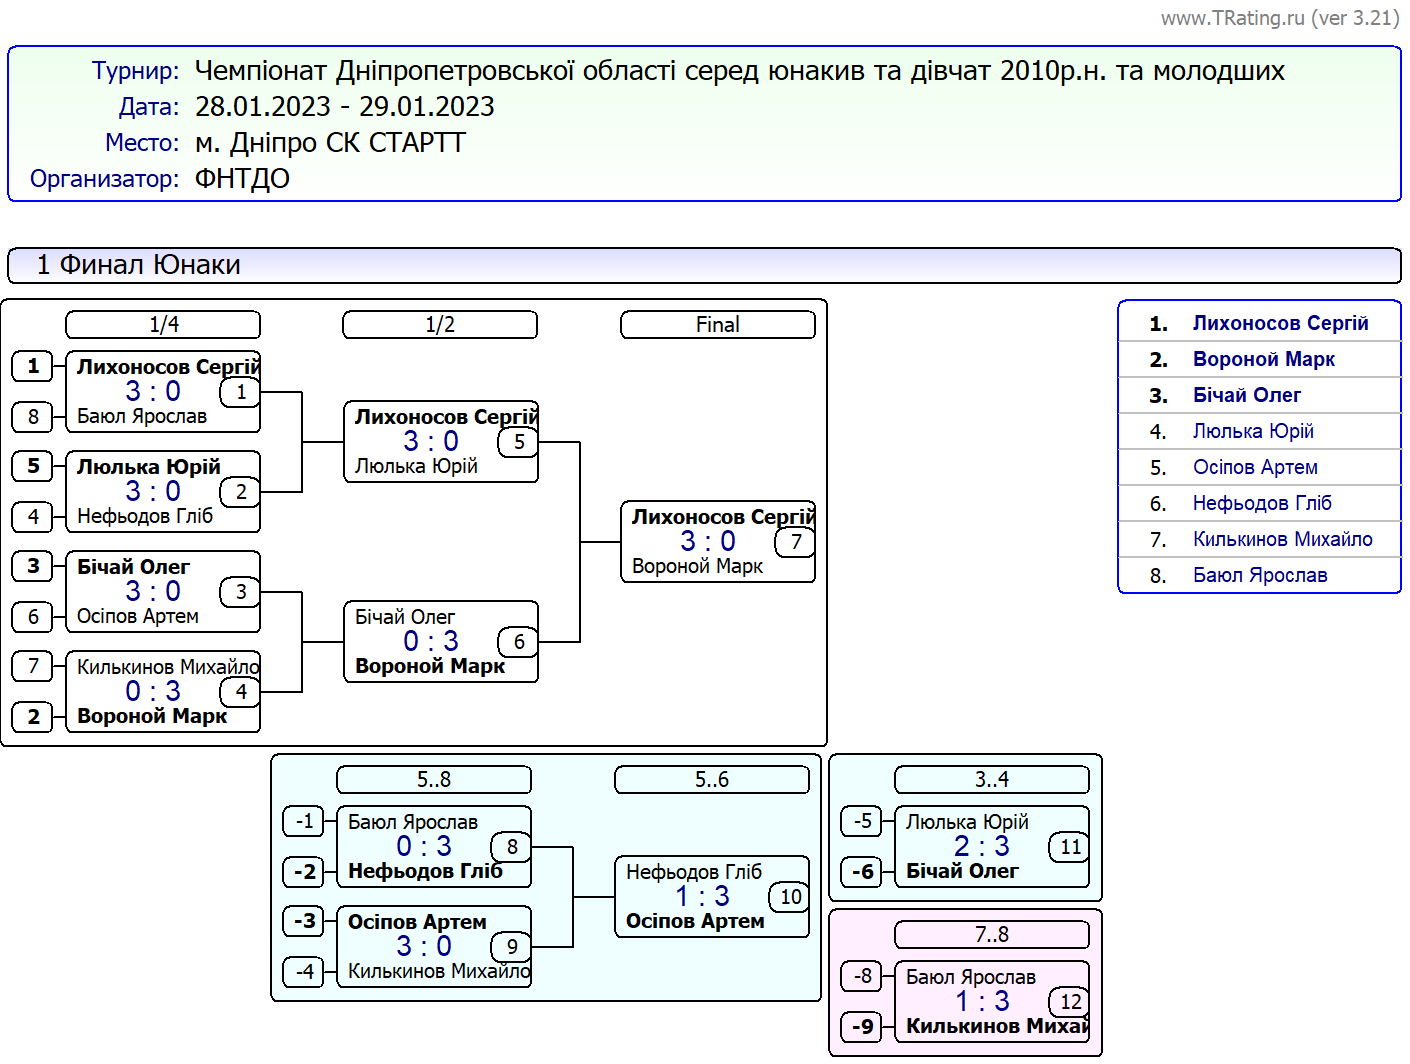Click 2 : 3 score in 3..4 match
The width and height of the screenshot is (1410, 1064).
981,847
